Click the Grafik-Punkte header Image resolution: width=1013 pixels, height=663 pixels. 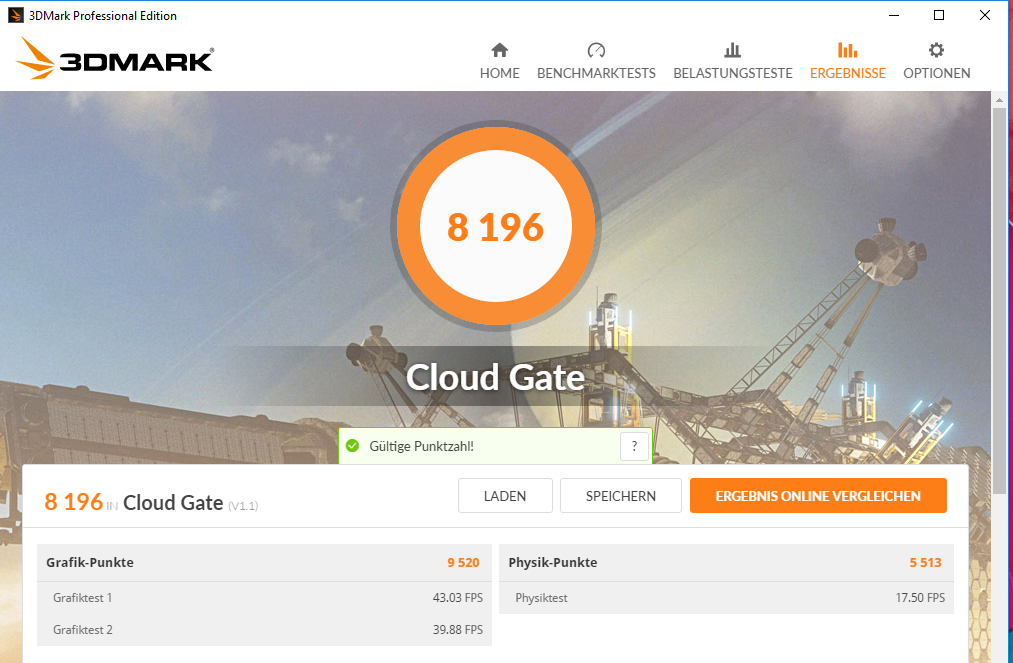pos(90,562)
